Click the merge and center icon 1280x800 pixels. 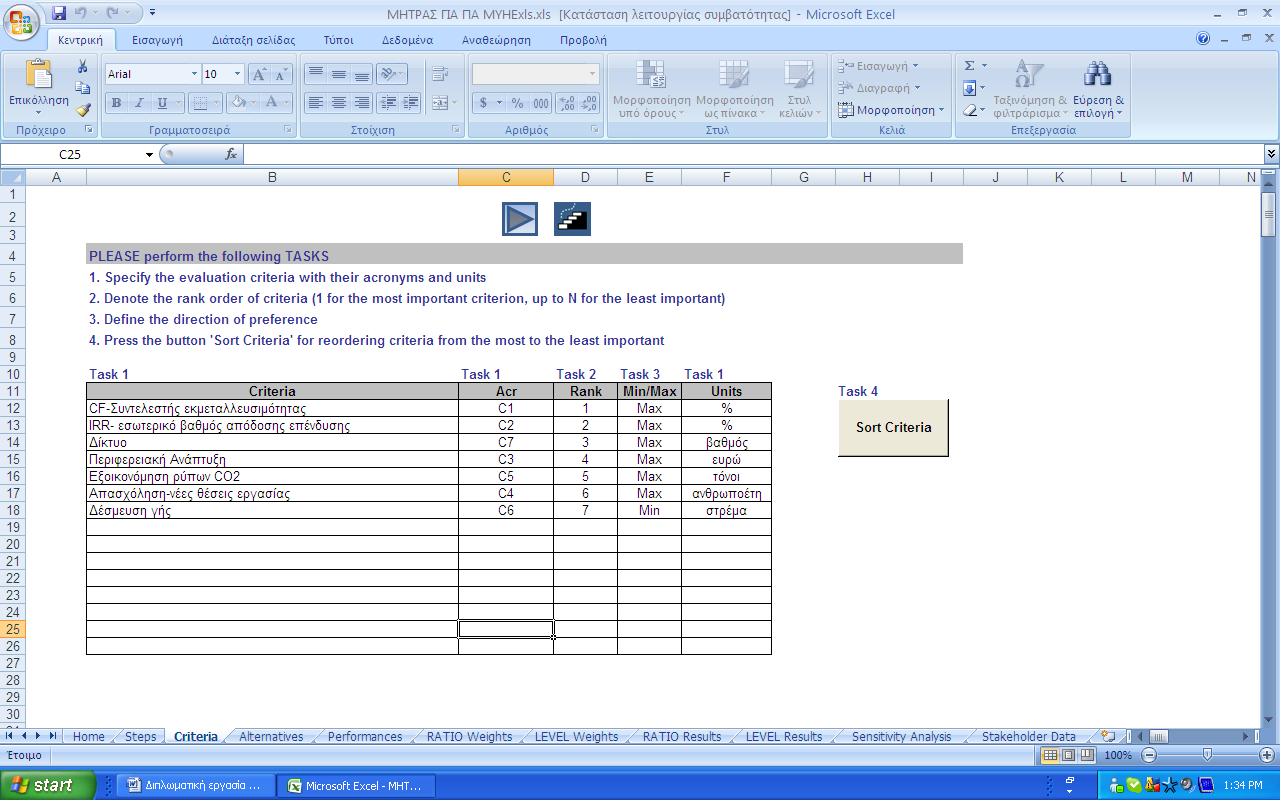point(439,103)
